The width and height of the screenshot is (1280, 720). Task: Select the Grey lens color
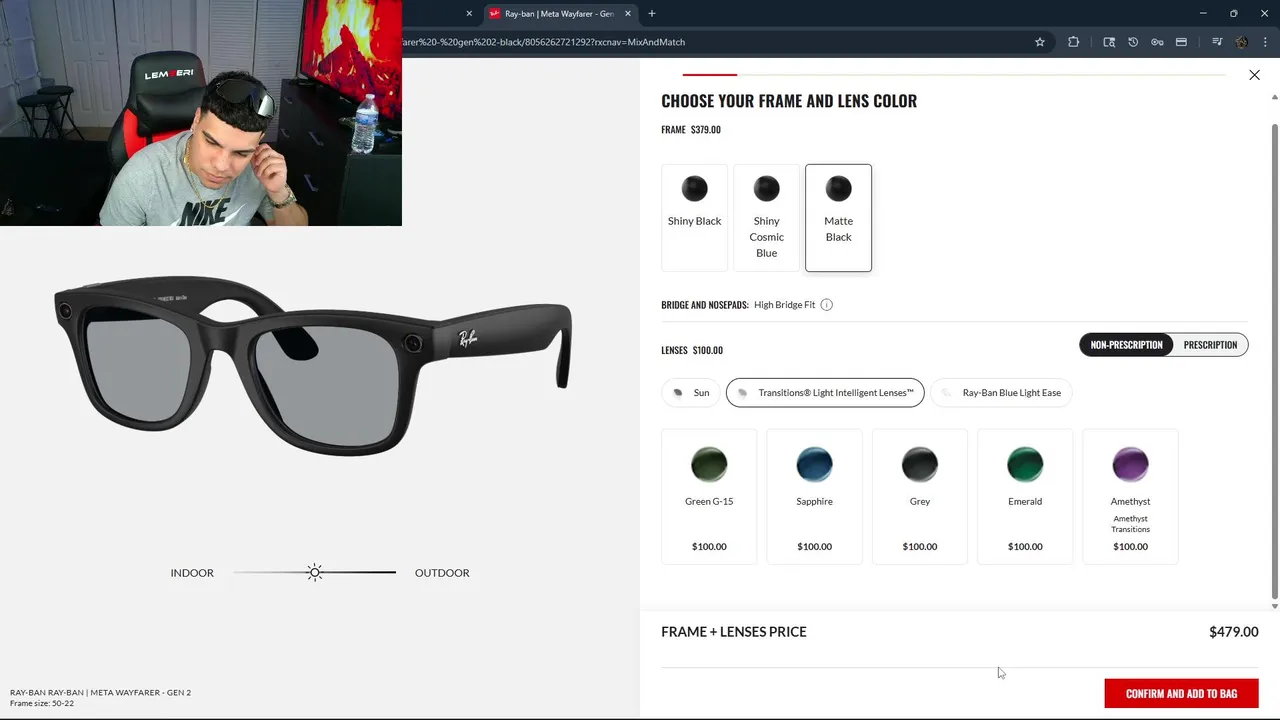tap(920, 497)
